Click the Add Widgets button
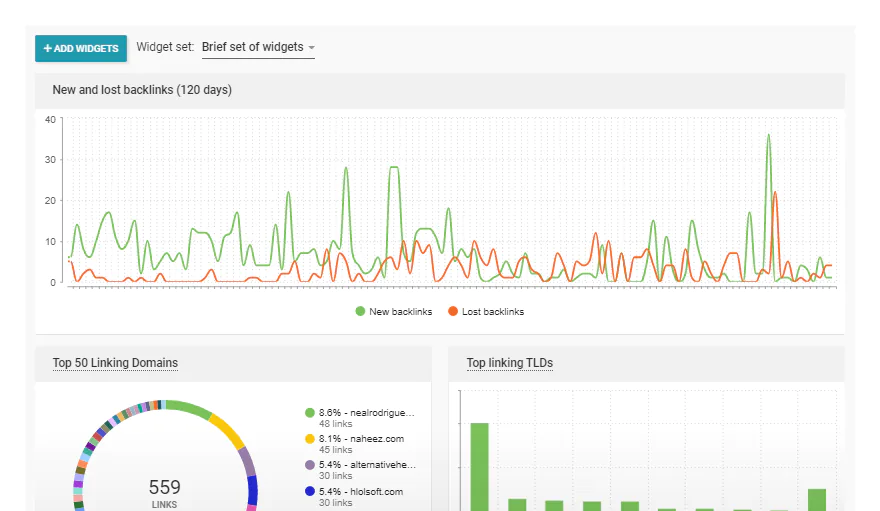The height and width of the screenshot is (511, 880). [x=81, y=48]
